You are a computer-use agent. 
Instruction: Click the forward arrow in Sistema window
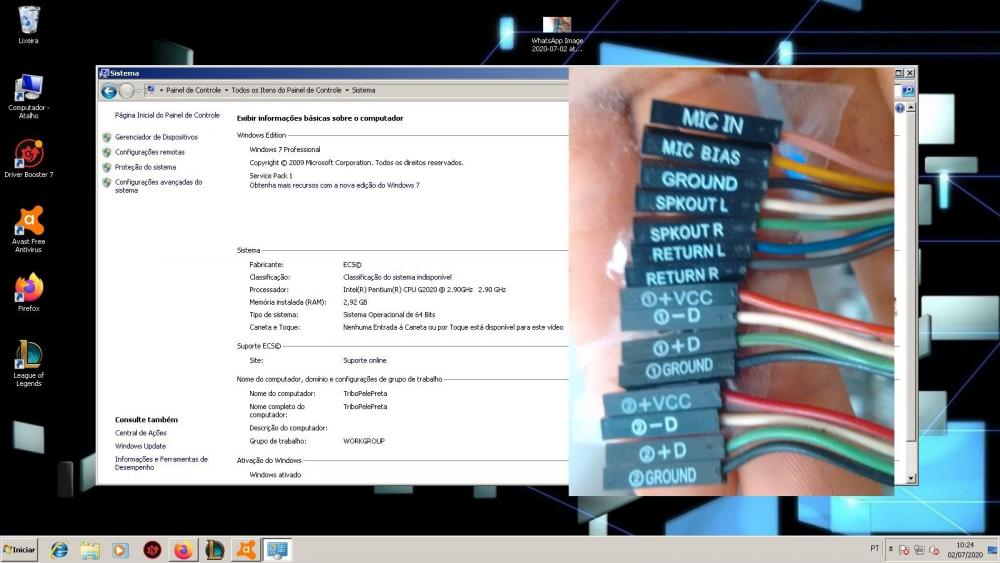click(126, 91)
